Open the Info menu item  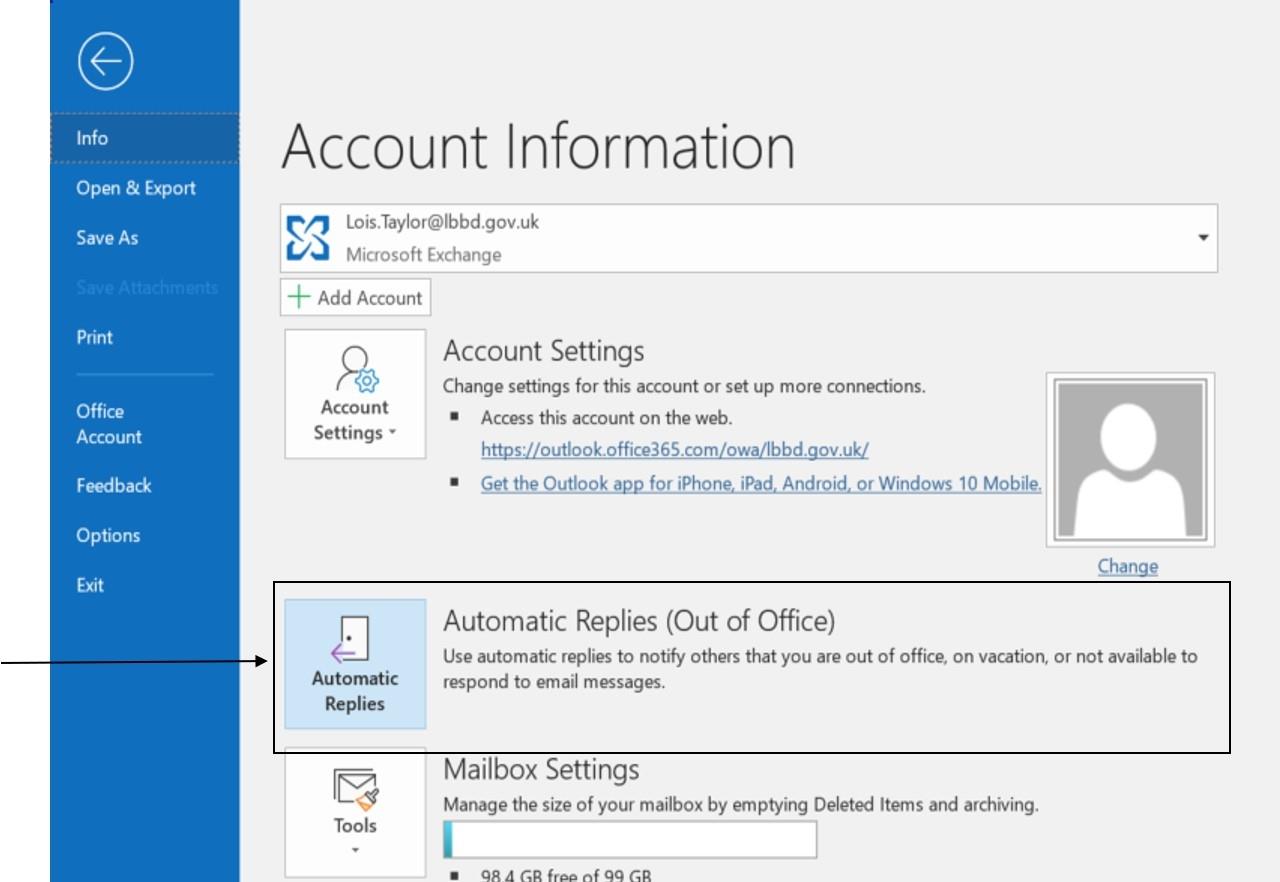click(x=144, y=138)
